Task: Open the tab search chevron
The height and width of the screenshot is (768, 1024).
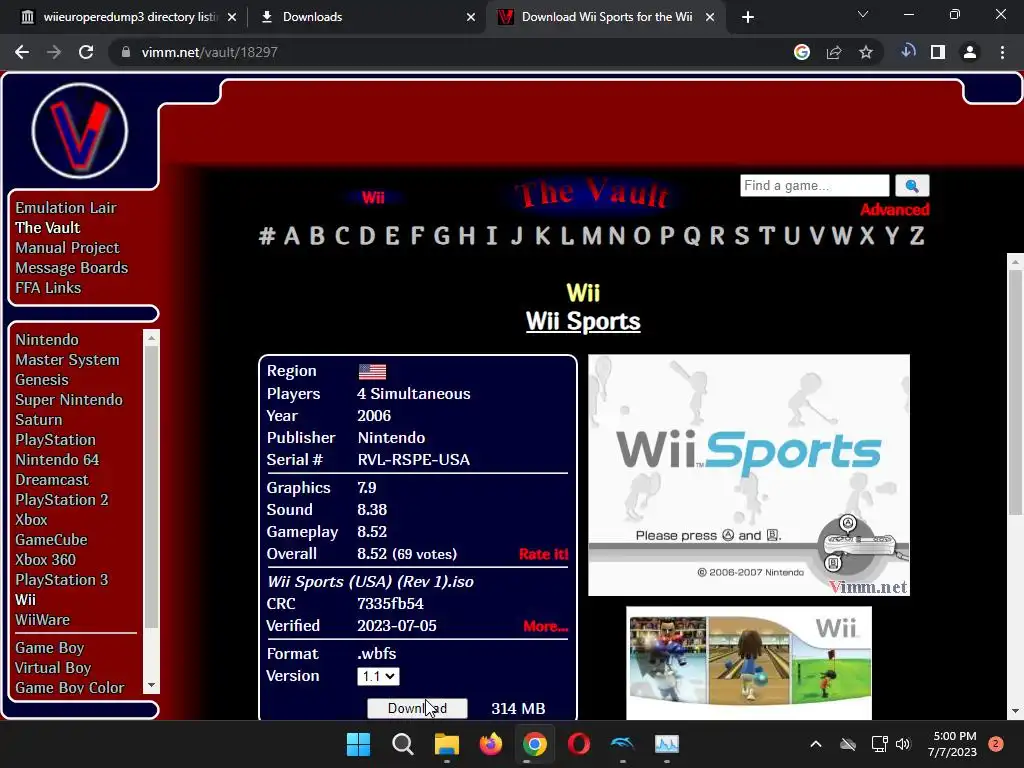Action: [863, 14]
